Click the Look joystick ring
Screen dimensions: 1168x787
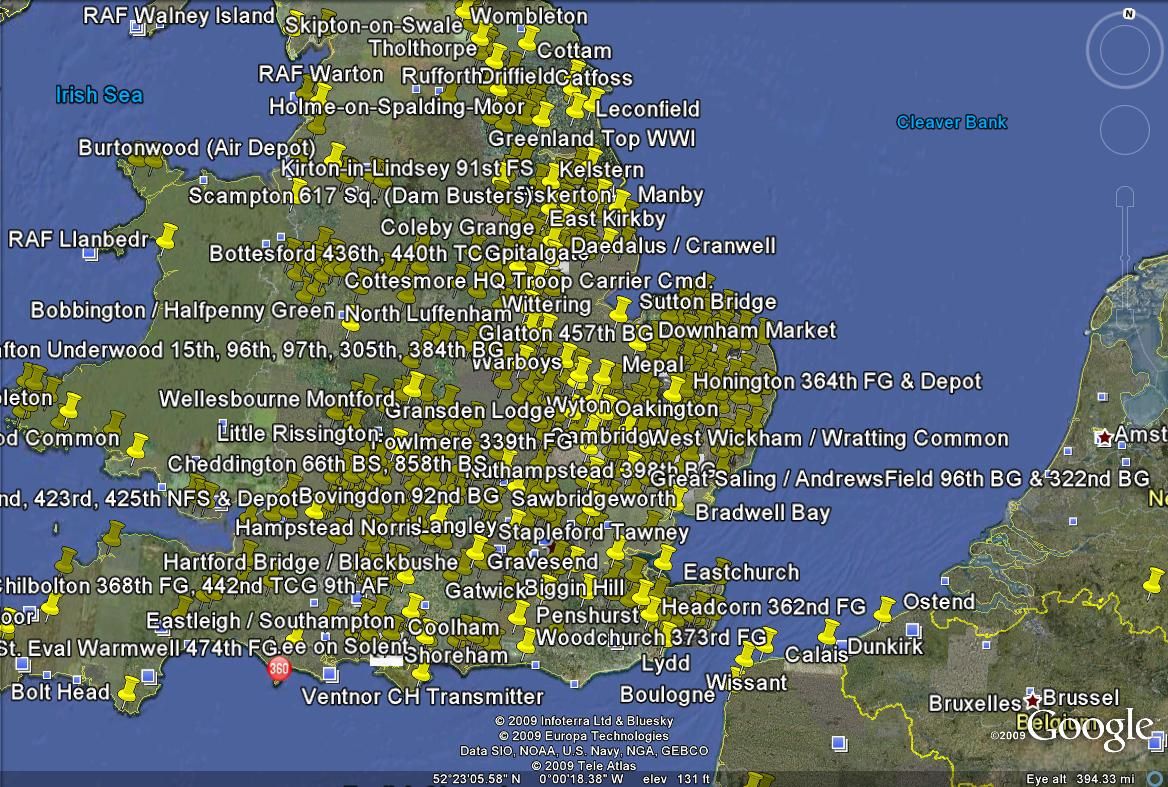(1124, 50)
